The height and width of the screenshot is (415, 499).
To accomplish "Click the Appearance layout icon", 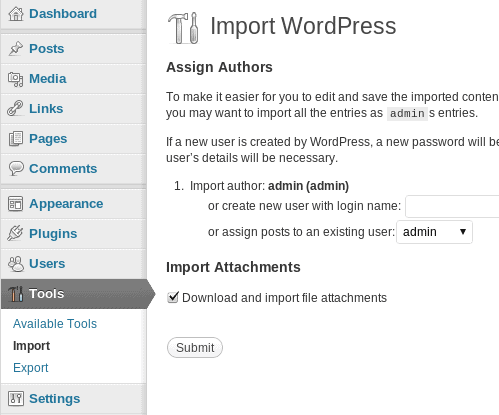I will pyautogui.click(x=16, y=204).
